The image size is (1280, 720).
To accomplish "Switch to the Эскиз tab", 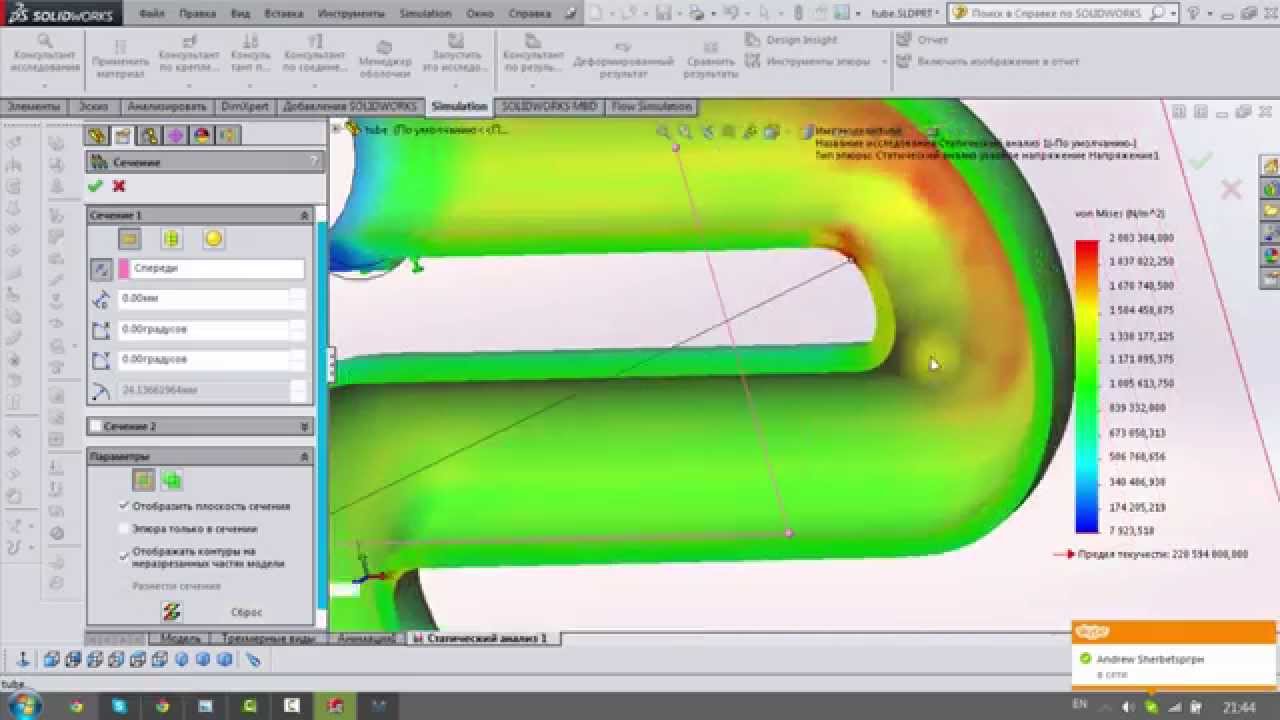I will tap(93, 106).
